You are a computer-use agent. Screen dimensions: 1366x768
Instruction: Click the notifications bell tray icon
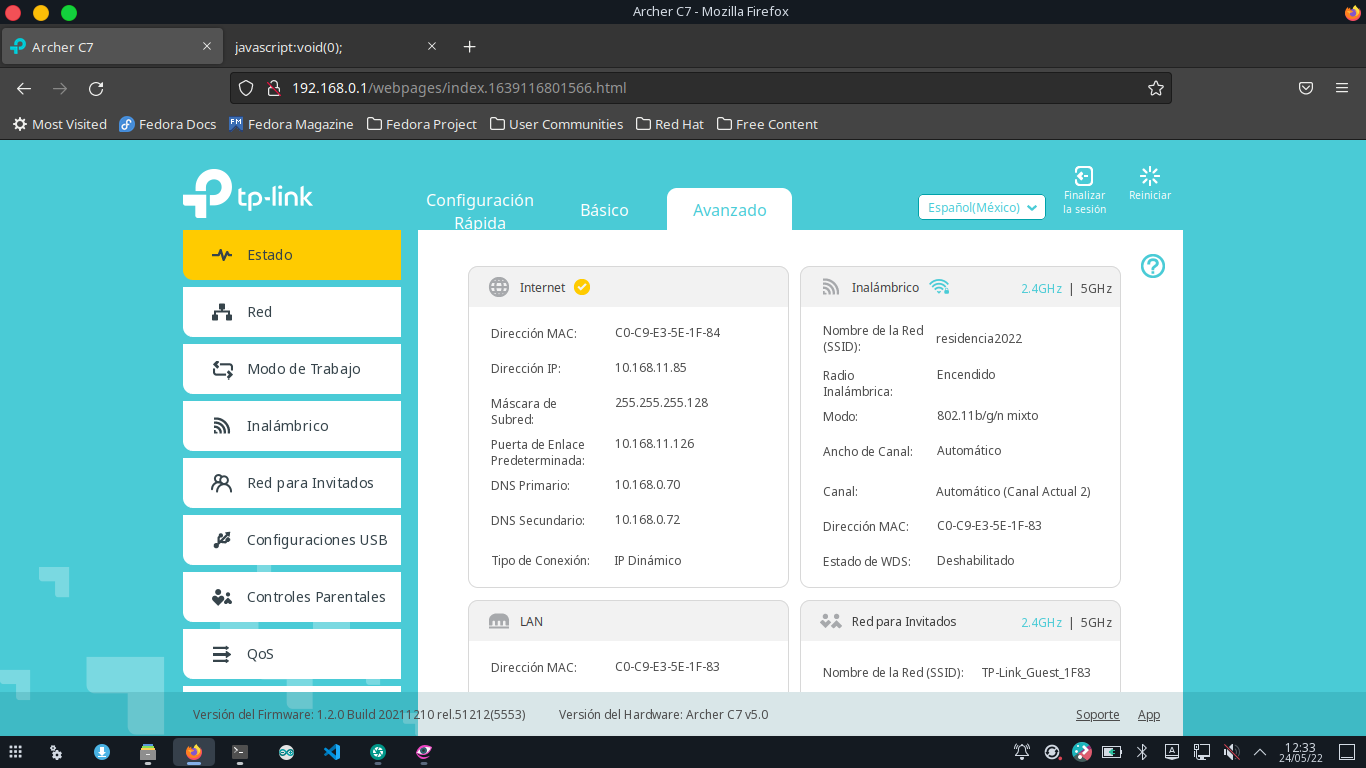(1022, 751)
